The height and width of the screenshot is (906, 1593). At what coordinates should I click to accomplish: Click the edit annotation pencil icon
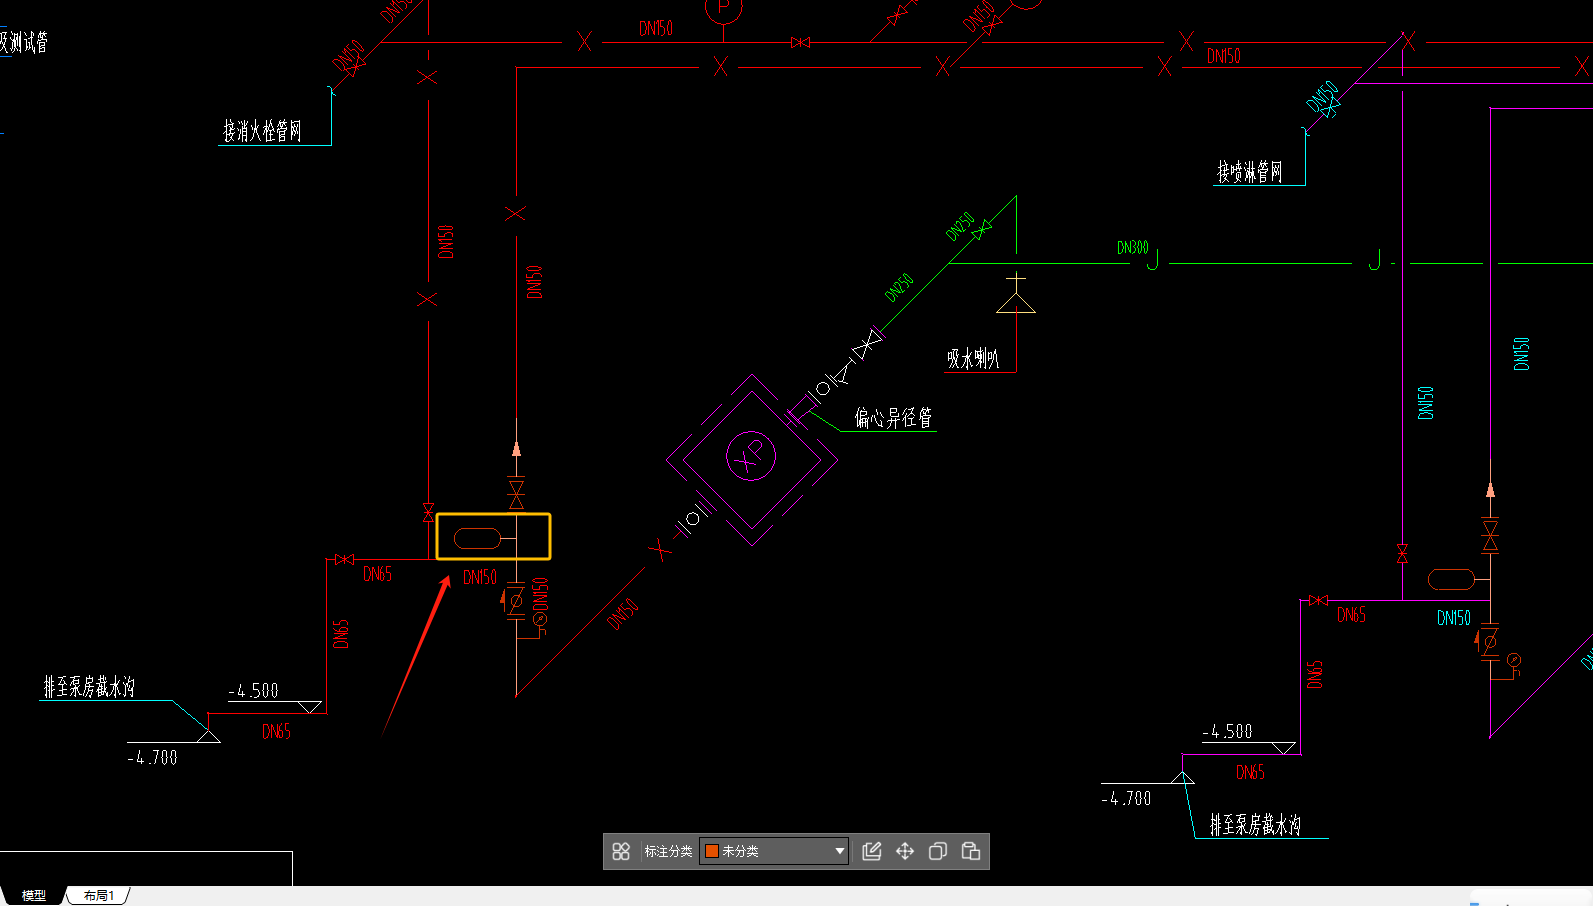tap(872, 851)
